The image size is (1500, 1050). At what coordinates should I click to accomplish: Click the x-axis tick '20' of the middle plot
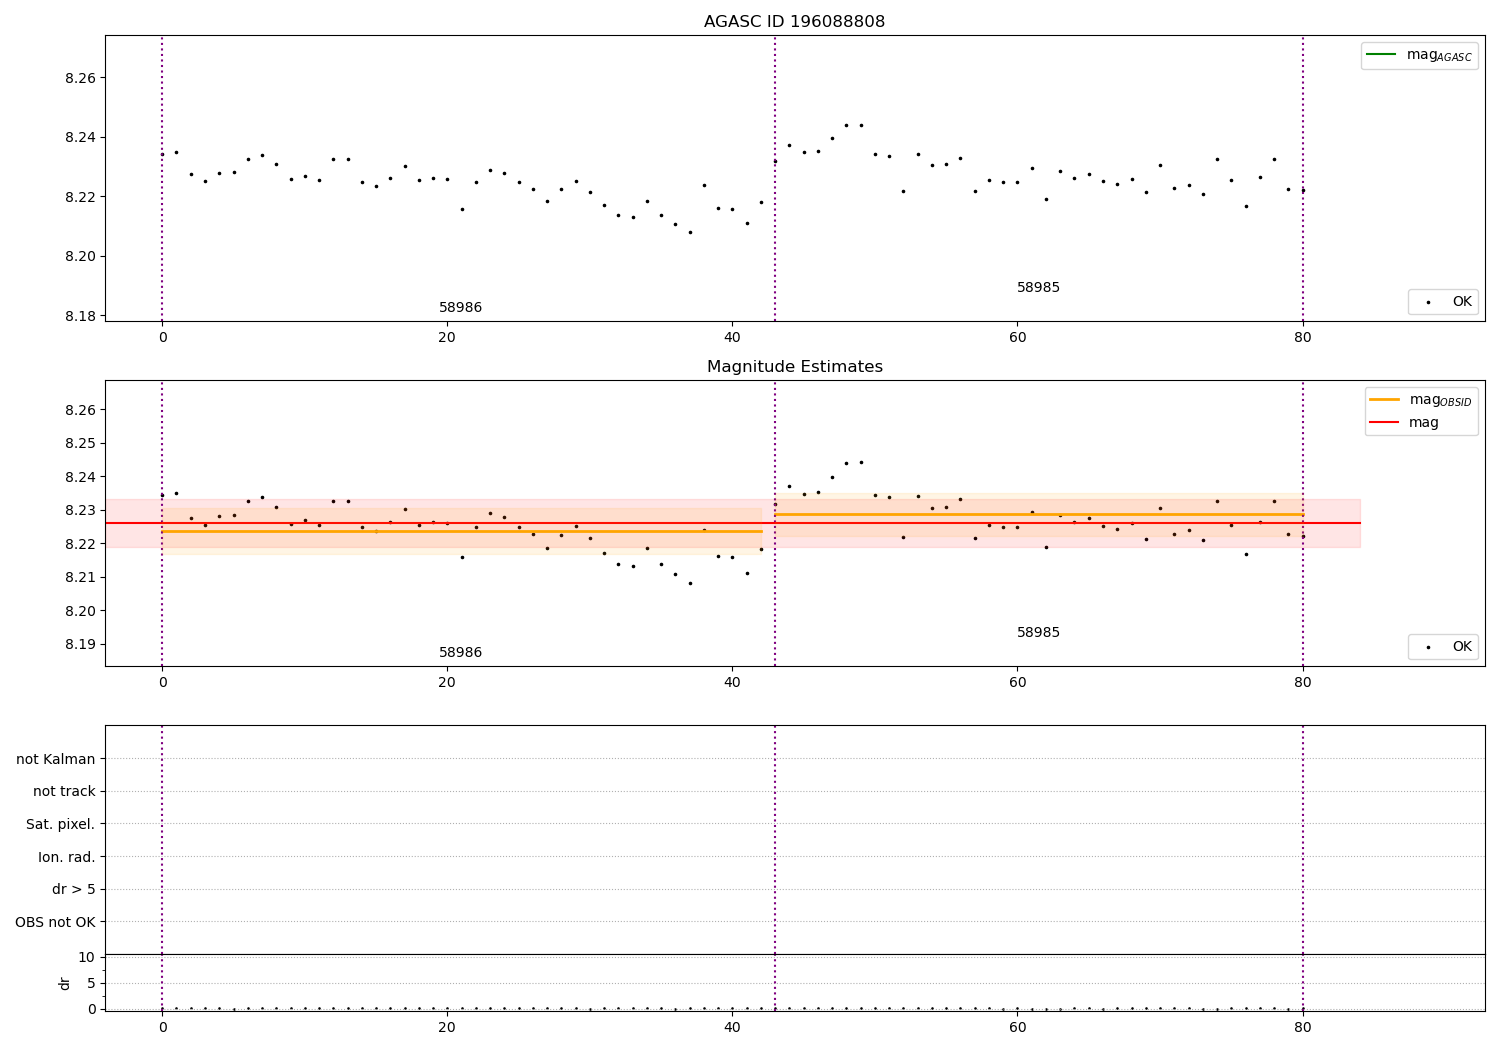tap(447, 683)
